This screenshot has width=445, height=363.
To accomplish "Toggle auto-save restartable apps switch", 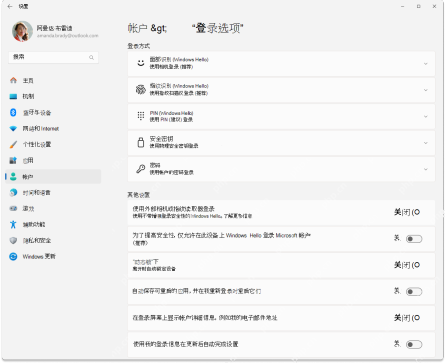I will (414, 292).
